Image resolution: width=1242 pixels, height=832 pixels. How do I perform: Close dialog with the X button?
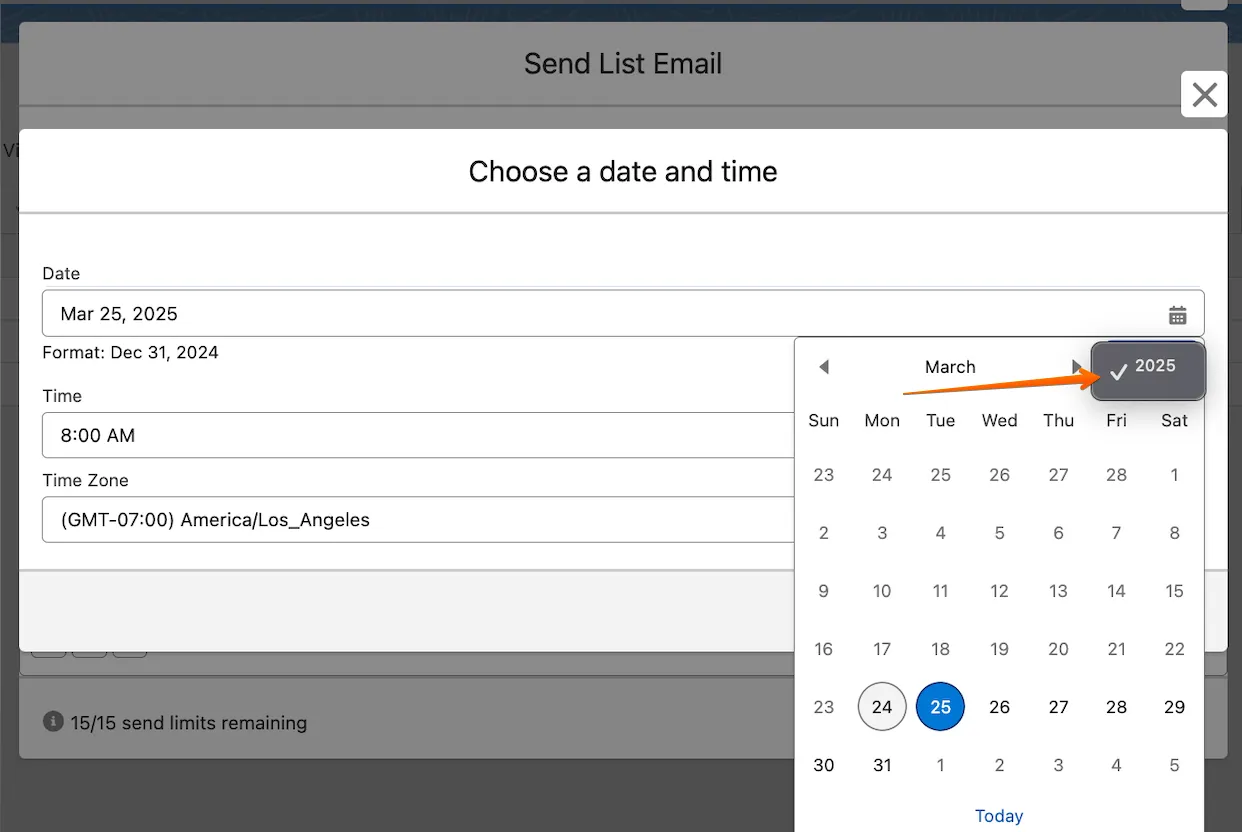click(x=1204, y=95)
